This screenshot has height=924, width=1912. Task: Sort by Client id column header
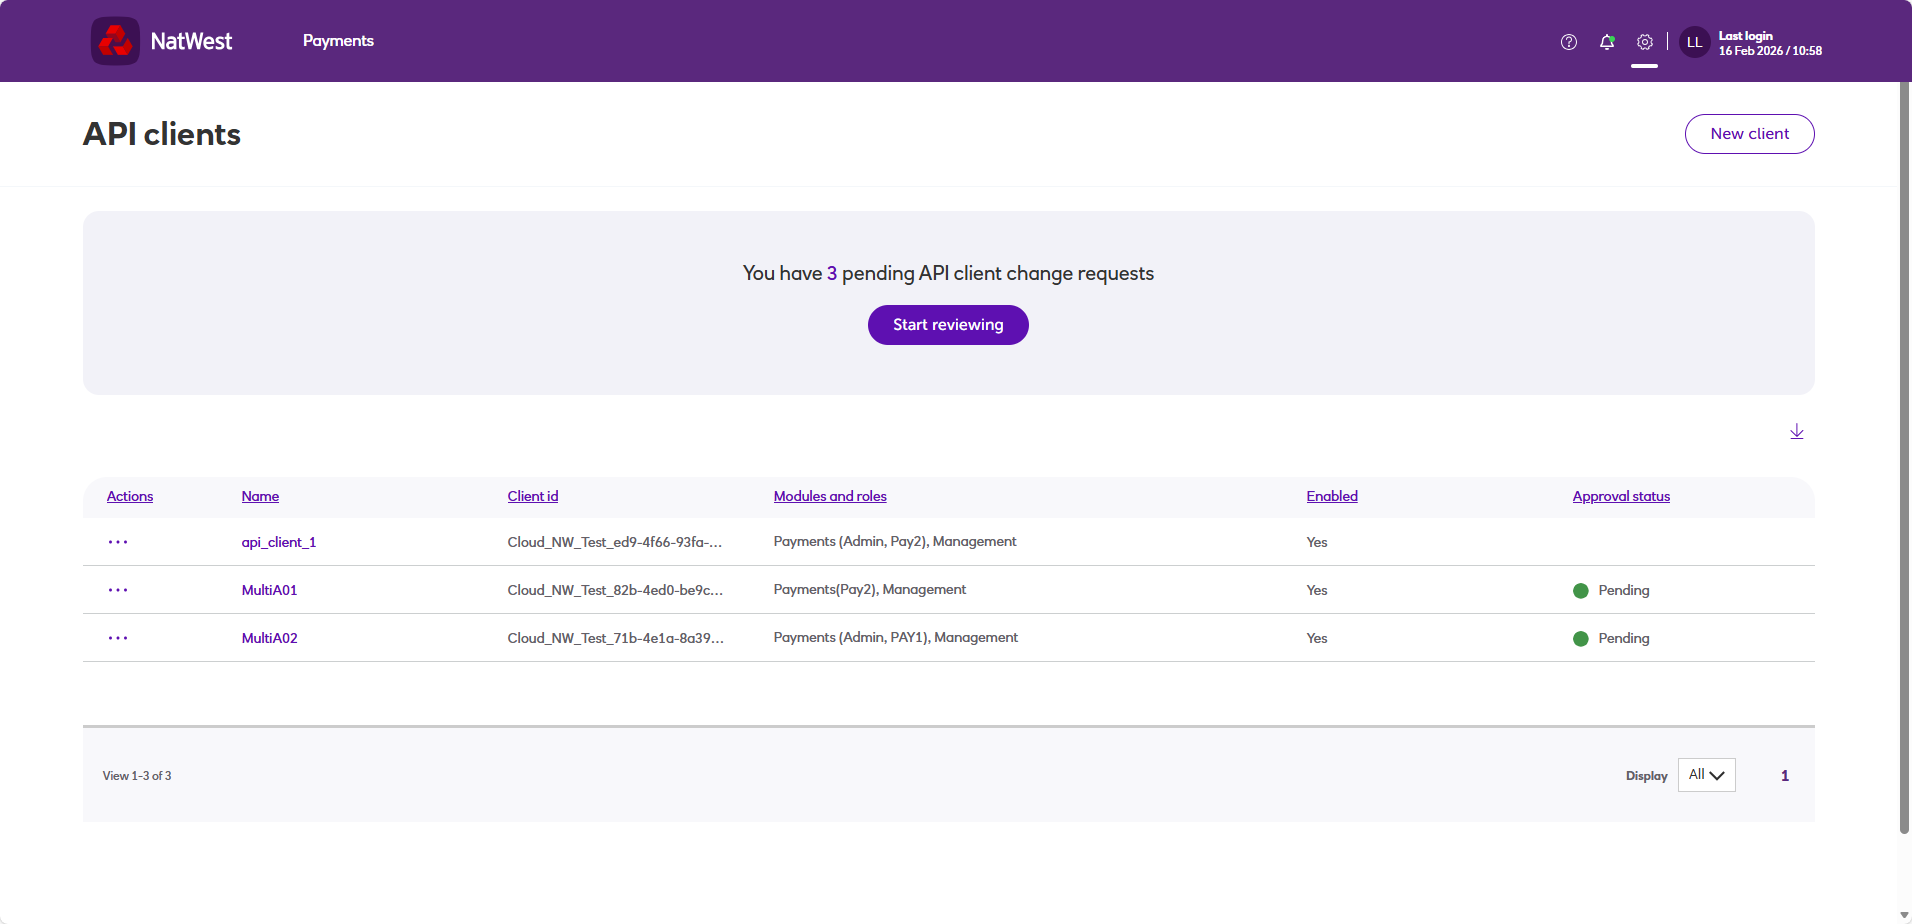[533, 497]
